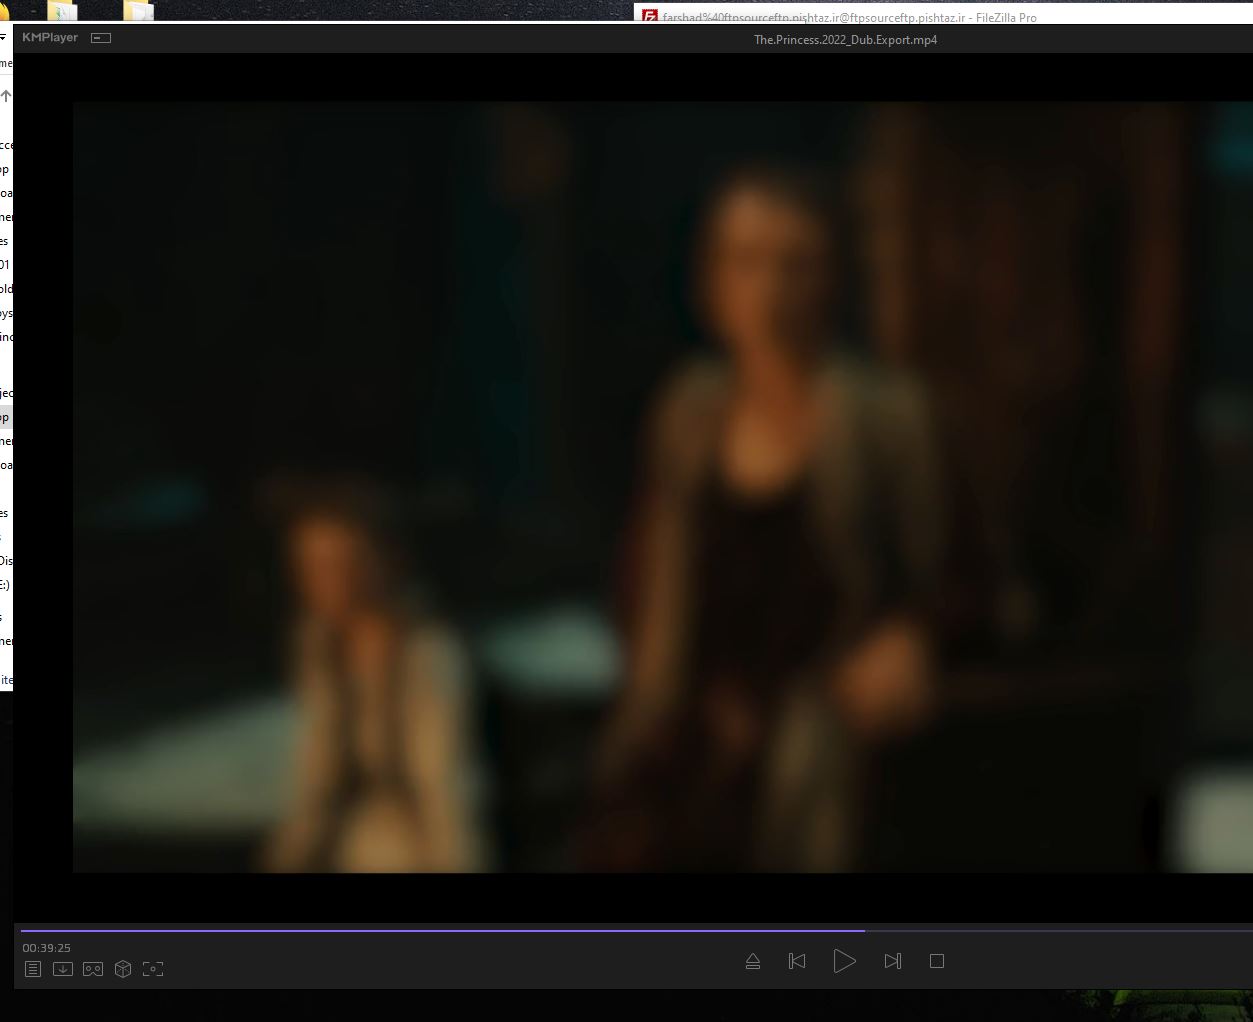Enable VR goggles viewing mode
Viewport: 1253px width, 1022px height.
coord(93,969)
